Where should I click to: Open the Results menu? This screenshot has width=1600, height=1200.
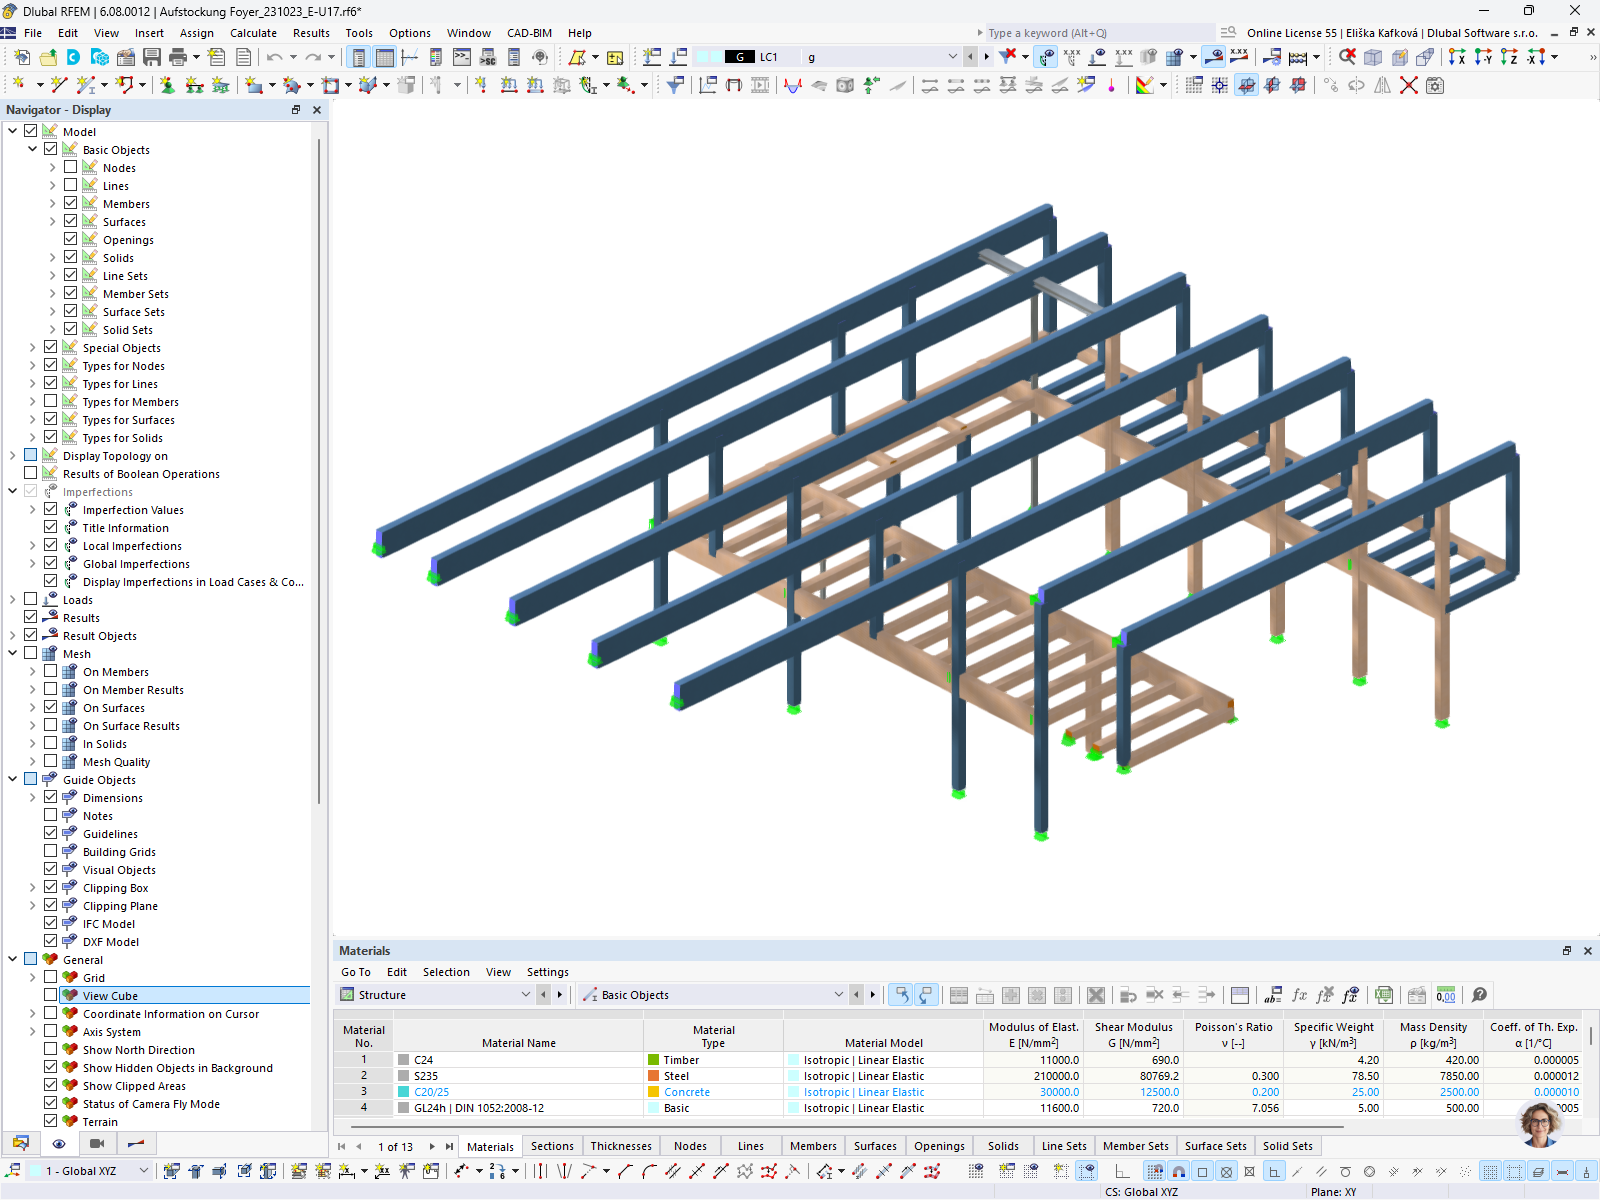coord(311,33)
